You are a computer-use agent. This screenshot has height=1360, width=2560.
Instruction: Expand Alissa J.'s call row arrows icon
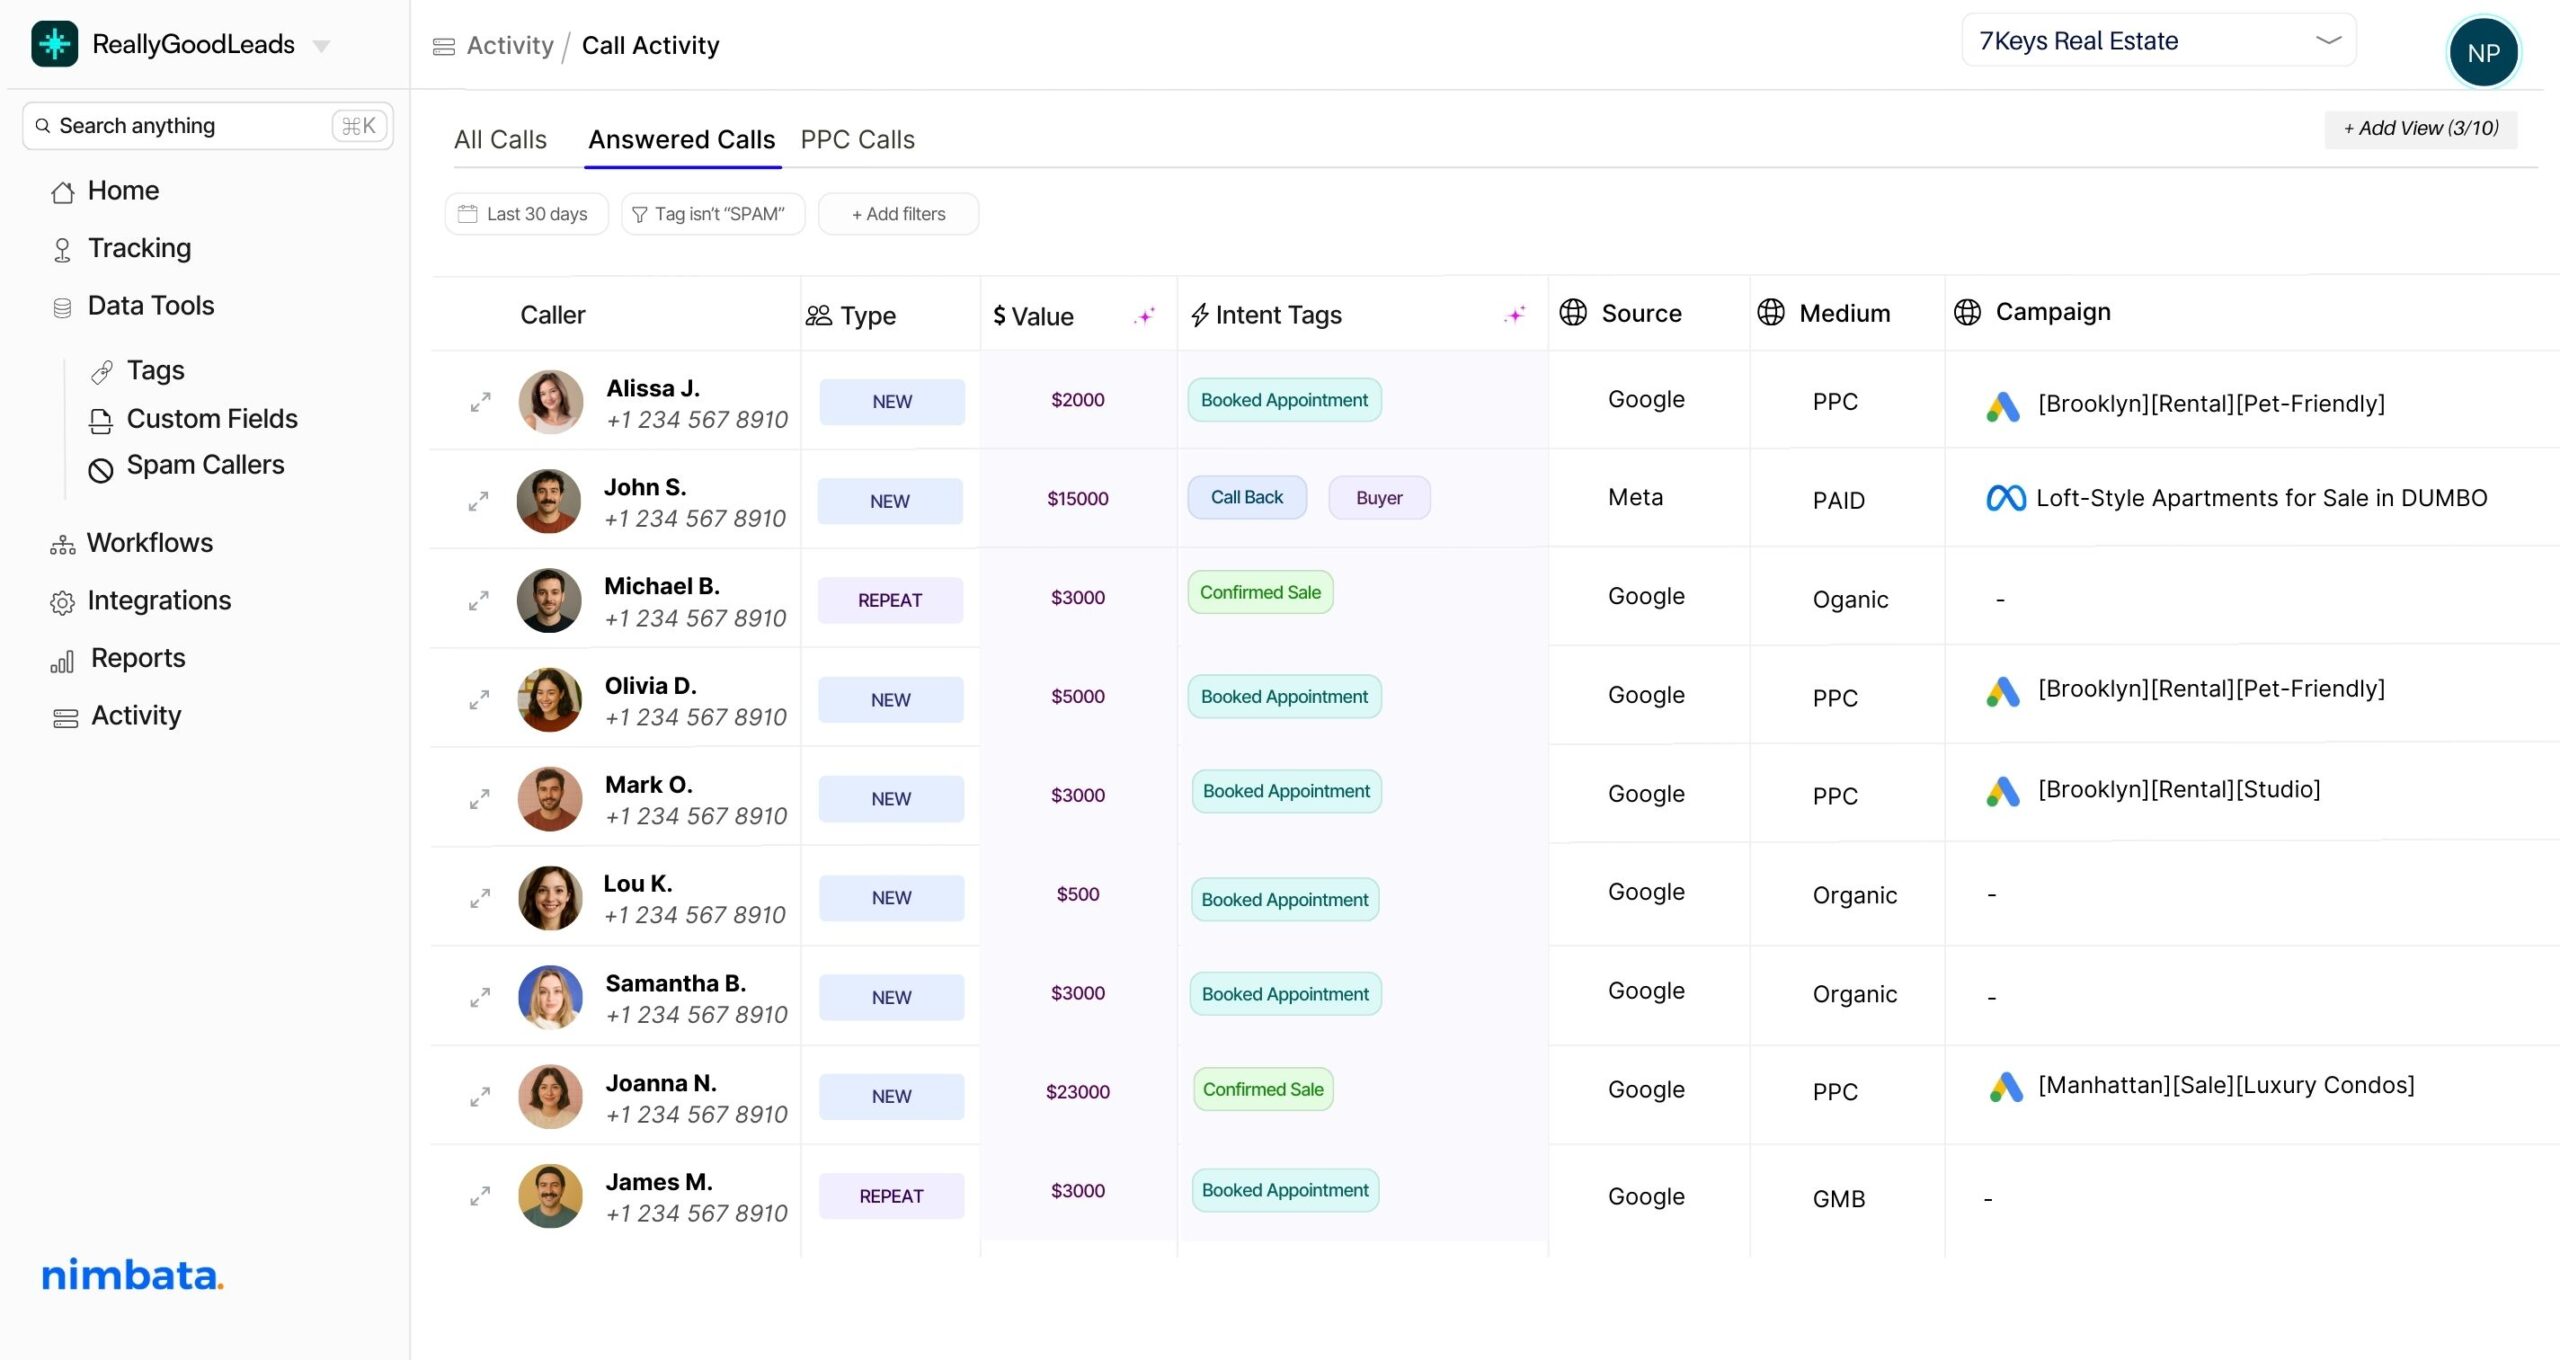tap(480, 402)
